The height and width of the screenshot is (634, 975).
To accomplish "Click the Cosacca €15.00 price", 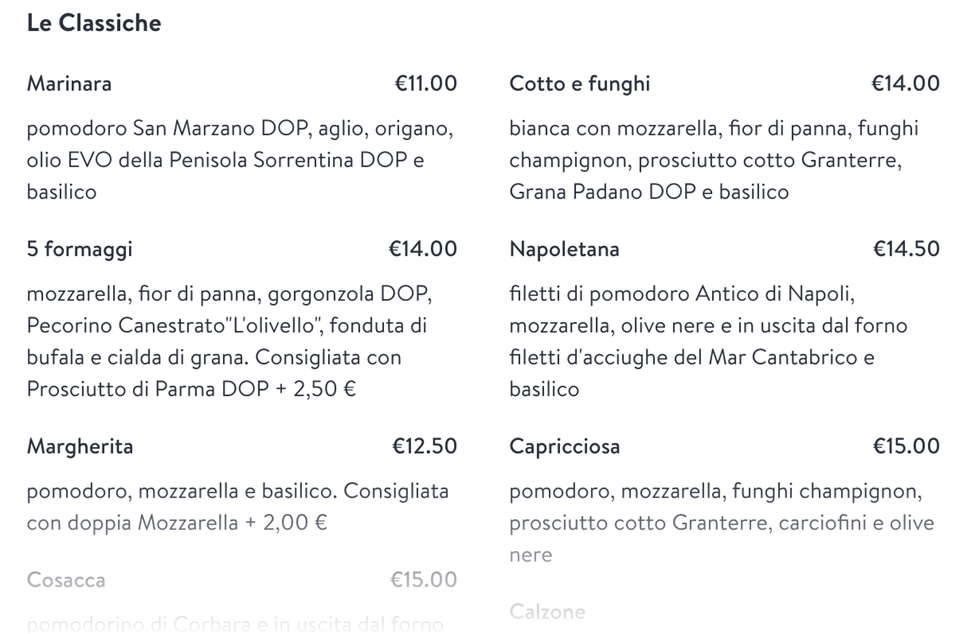I will [x=423, y=579].
